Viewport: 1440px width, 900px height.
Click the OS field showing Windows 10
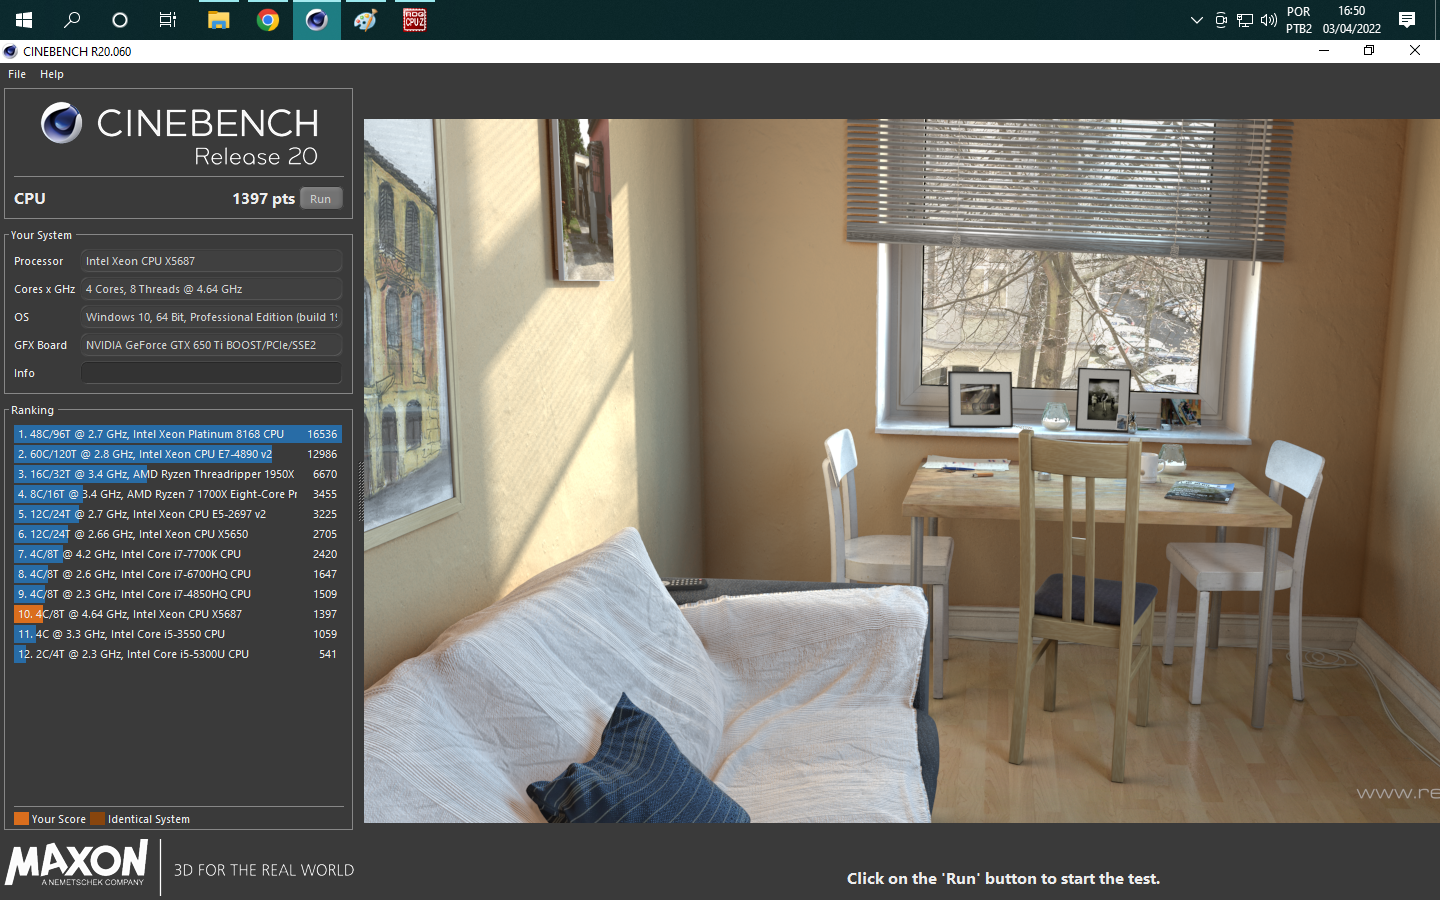pos(211,317)
